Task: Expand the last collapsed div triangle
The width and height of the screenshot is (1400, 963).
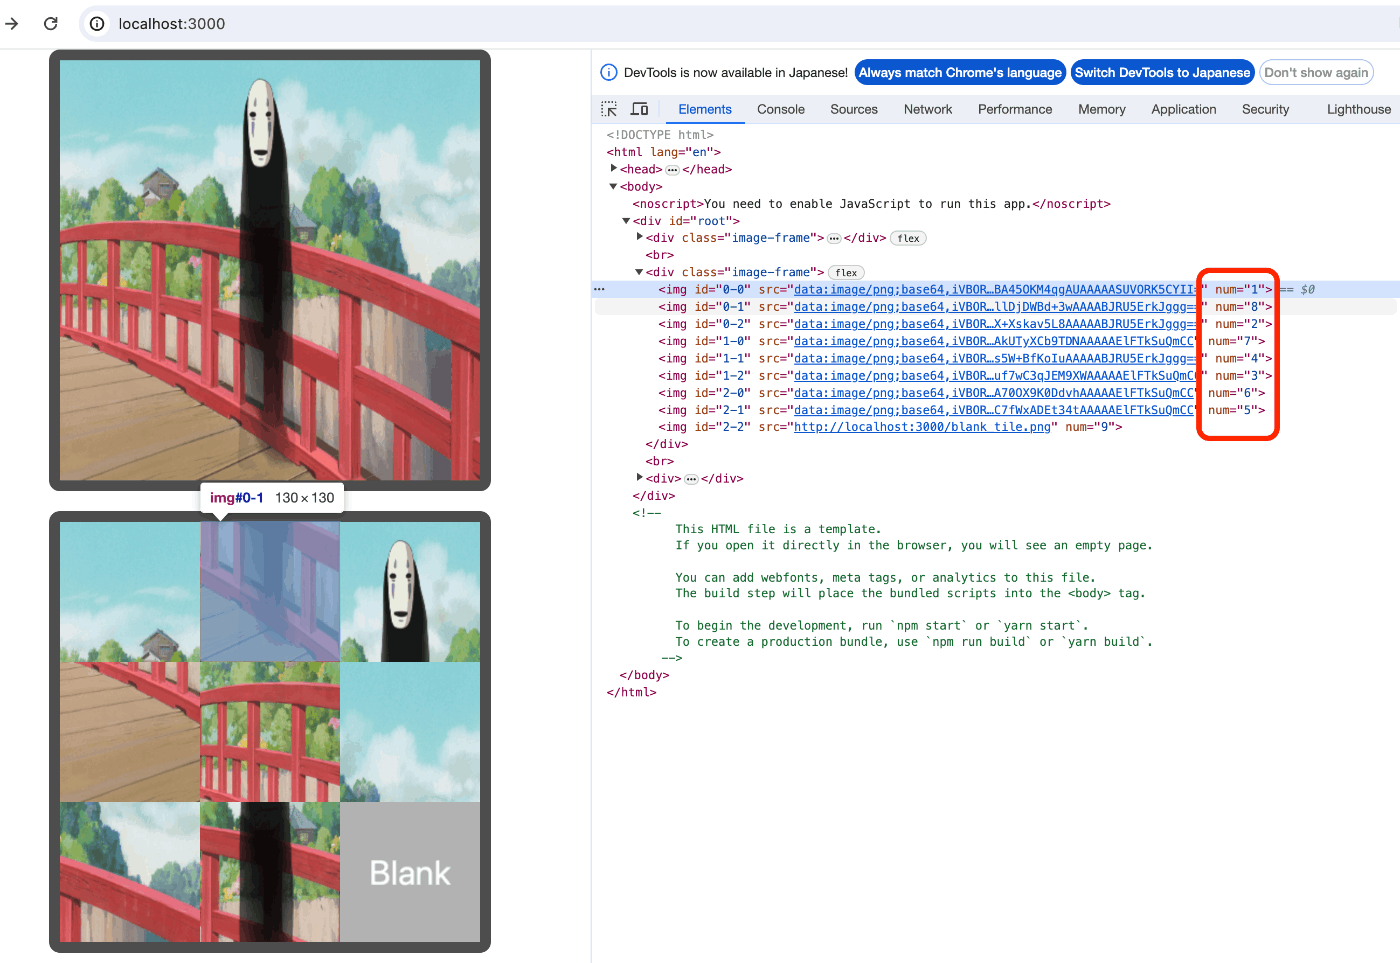Action: click(639, 478)
